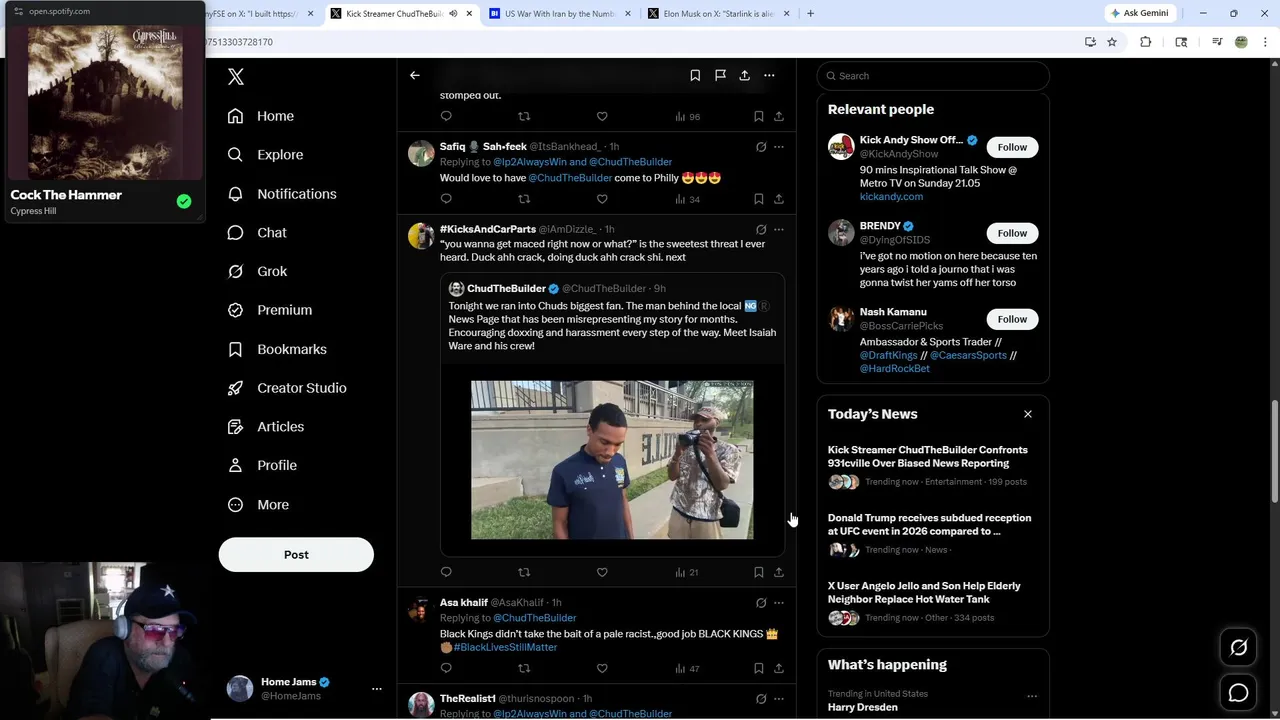The height and width of the screenshot is (720, 1280).
Task: Click the Search input field
Action: (x=933, y=76)
